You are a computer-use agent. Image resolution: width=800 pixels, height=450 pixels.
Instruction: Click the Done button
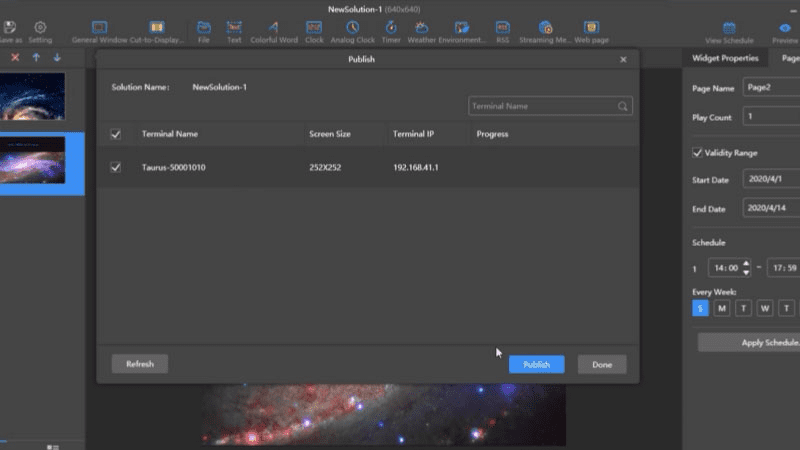point(602,364)
